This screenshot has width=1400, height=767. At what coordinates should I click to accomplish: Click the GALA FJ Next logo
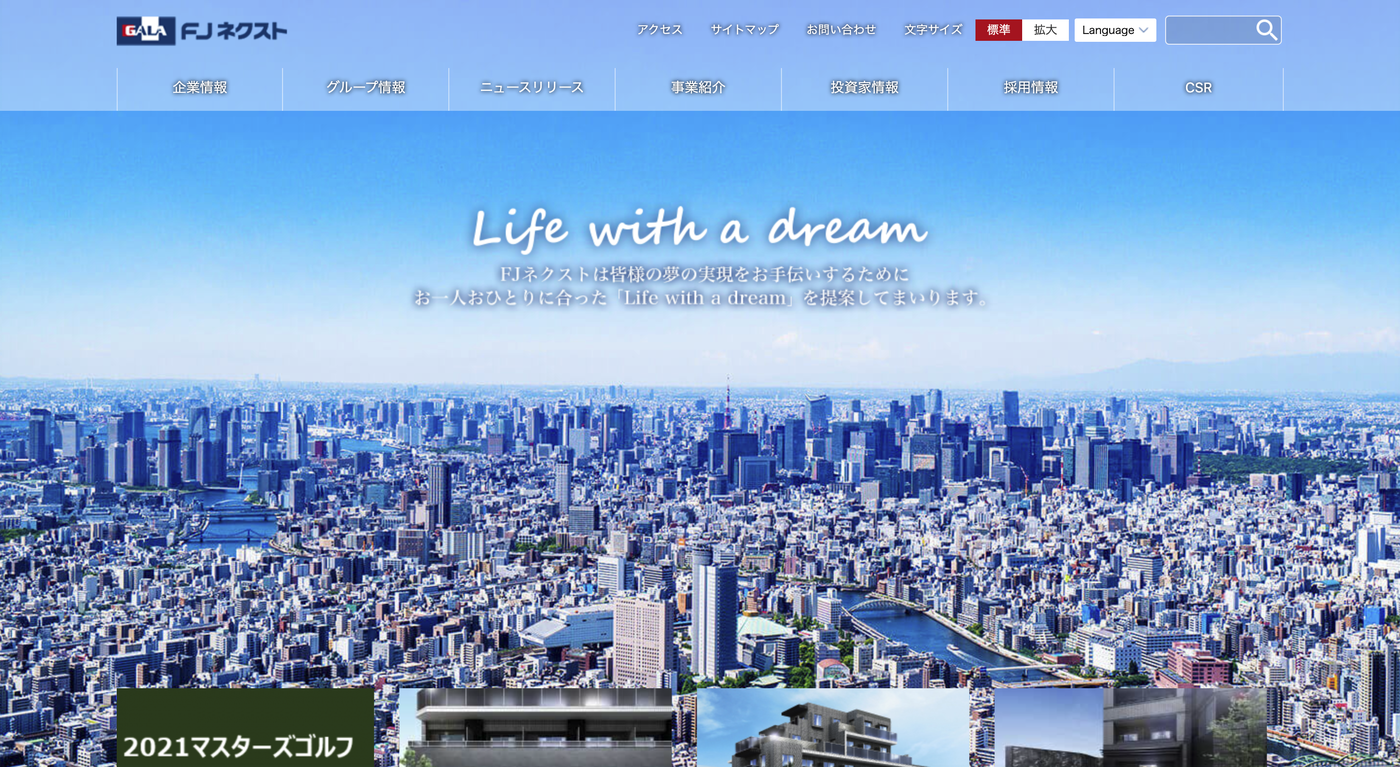[x=201, y=31]
